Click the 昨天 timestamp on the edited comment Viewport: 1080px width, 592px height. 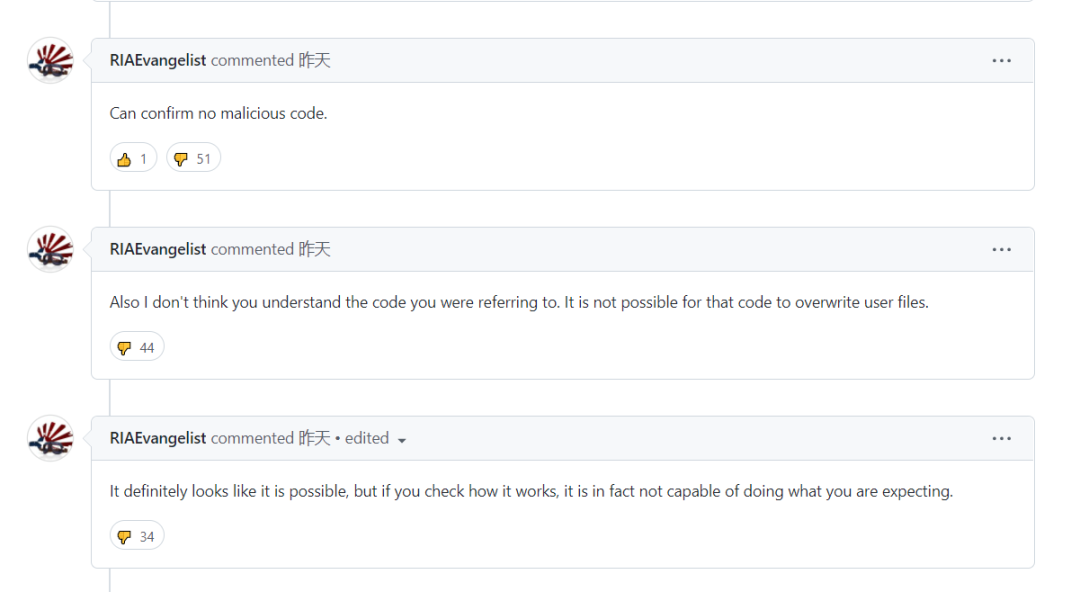pyautogui.click(x=314, y=438)
